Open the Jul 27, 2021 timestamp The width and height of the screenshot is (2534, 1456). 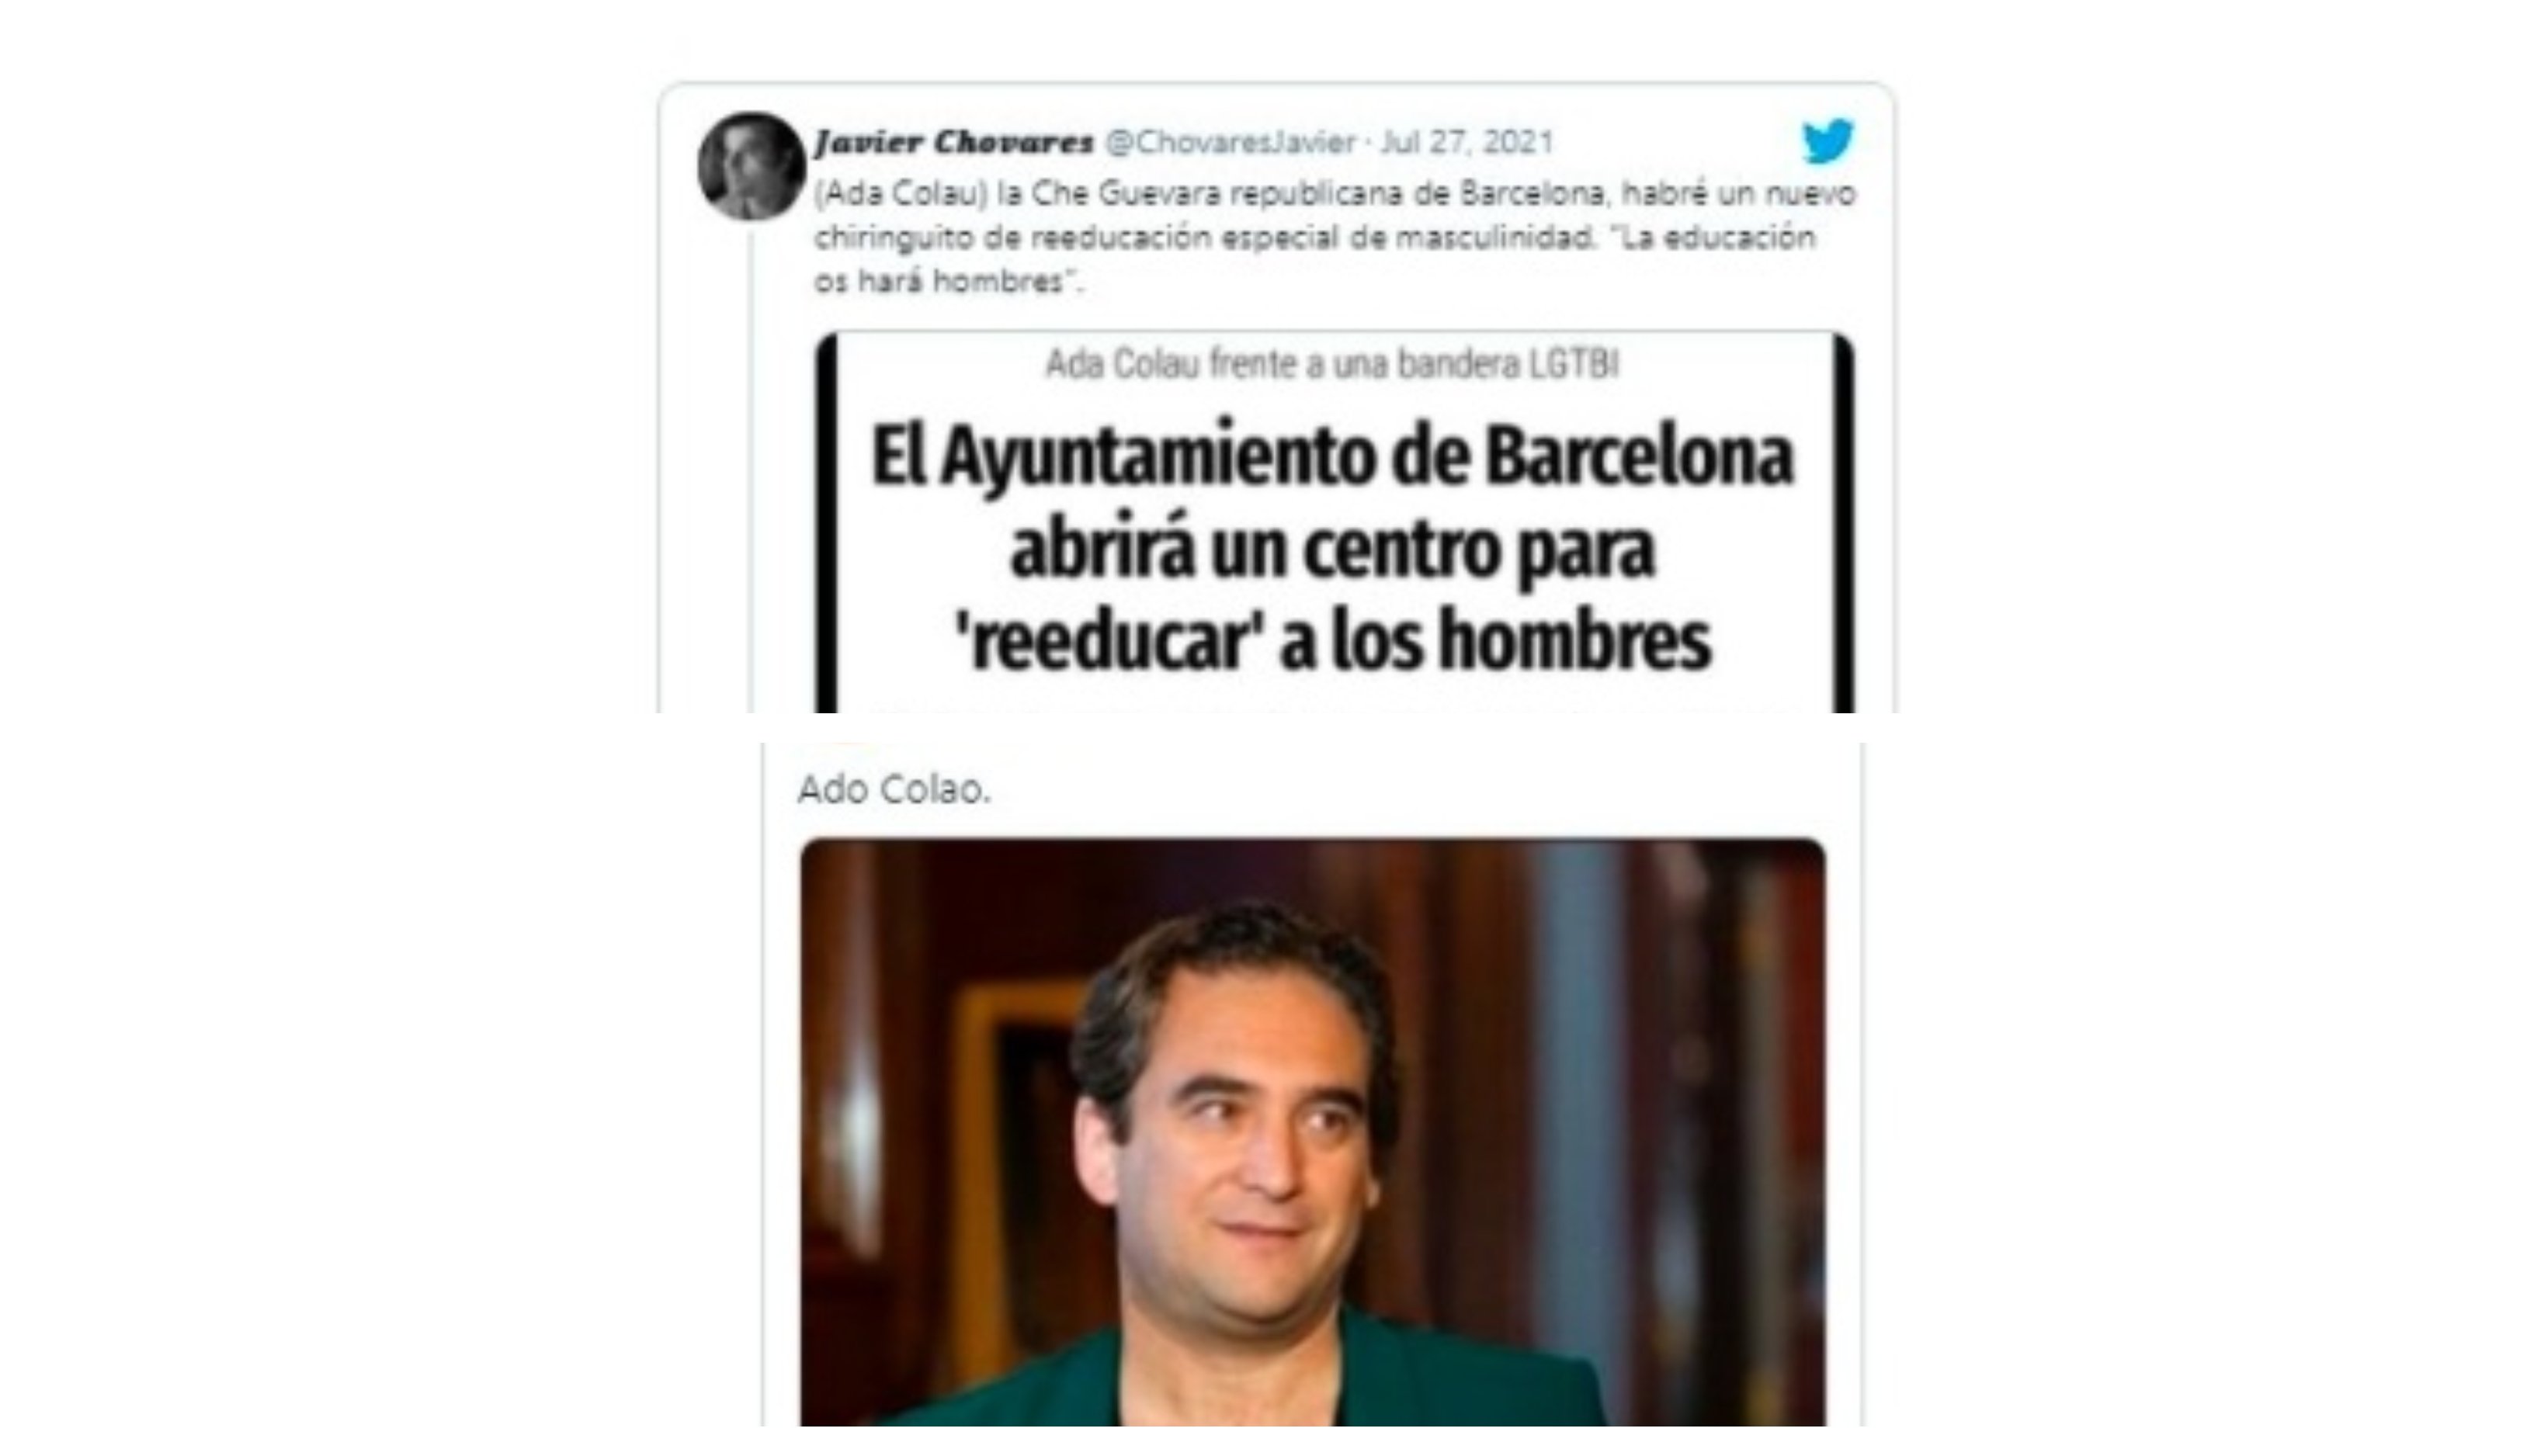pos(1467,142)
